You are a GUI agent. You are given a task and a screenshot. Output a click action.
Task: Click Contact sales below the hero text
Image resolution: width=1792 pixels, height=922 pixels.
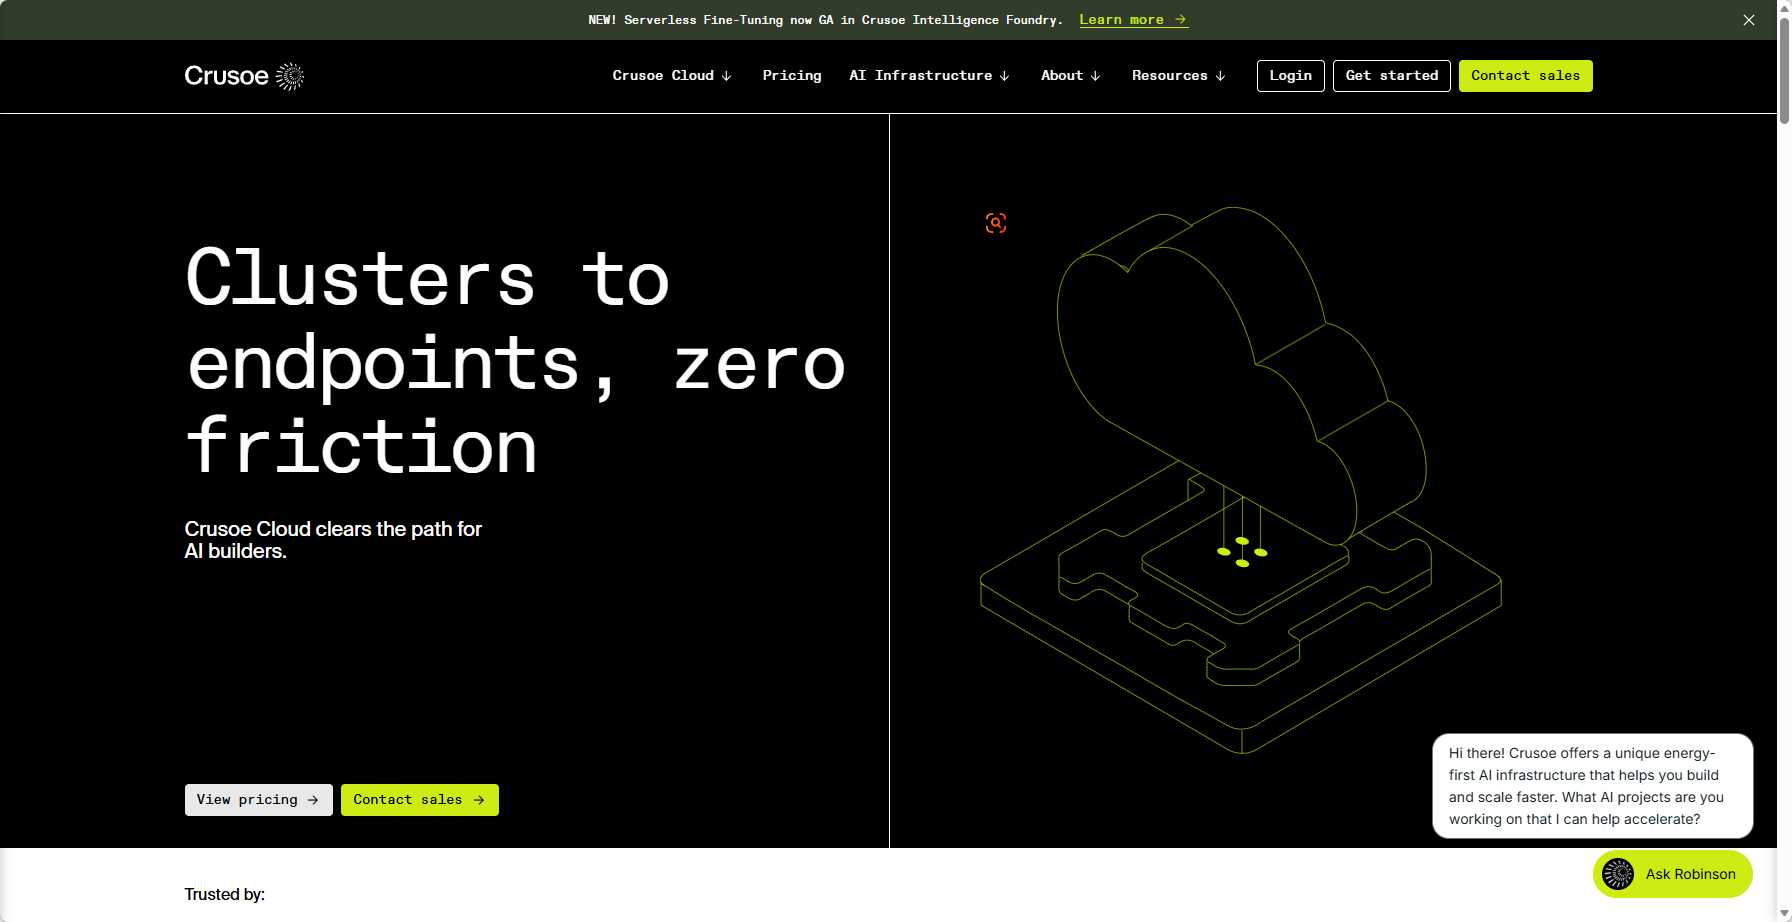click(x=420, y=800)
